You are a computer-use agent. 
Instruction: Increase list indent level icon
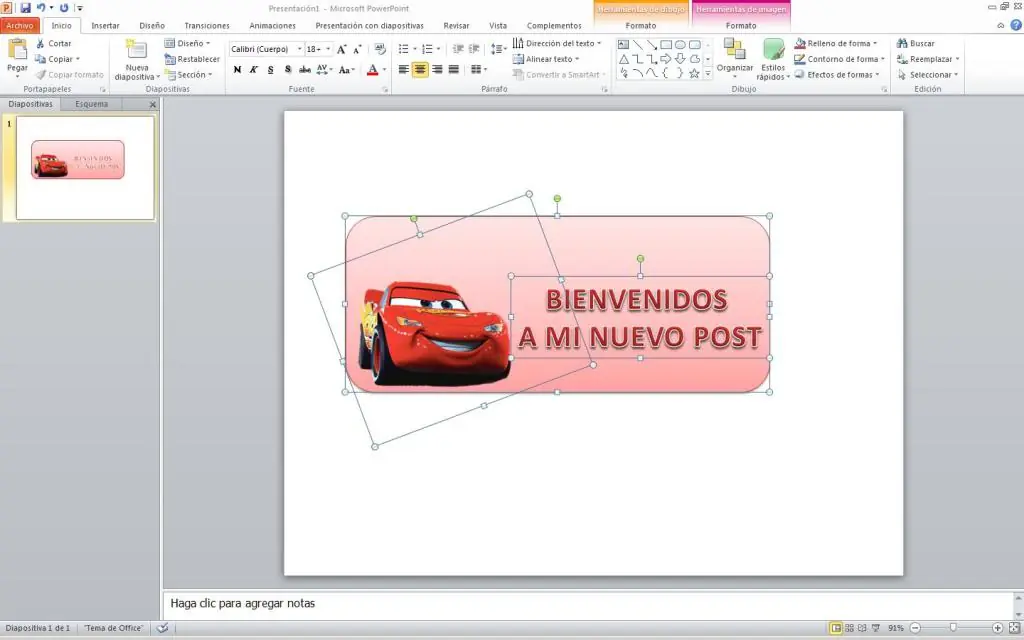pos(474,49)
